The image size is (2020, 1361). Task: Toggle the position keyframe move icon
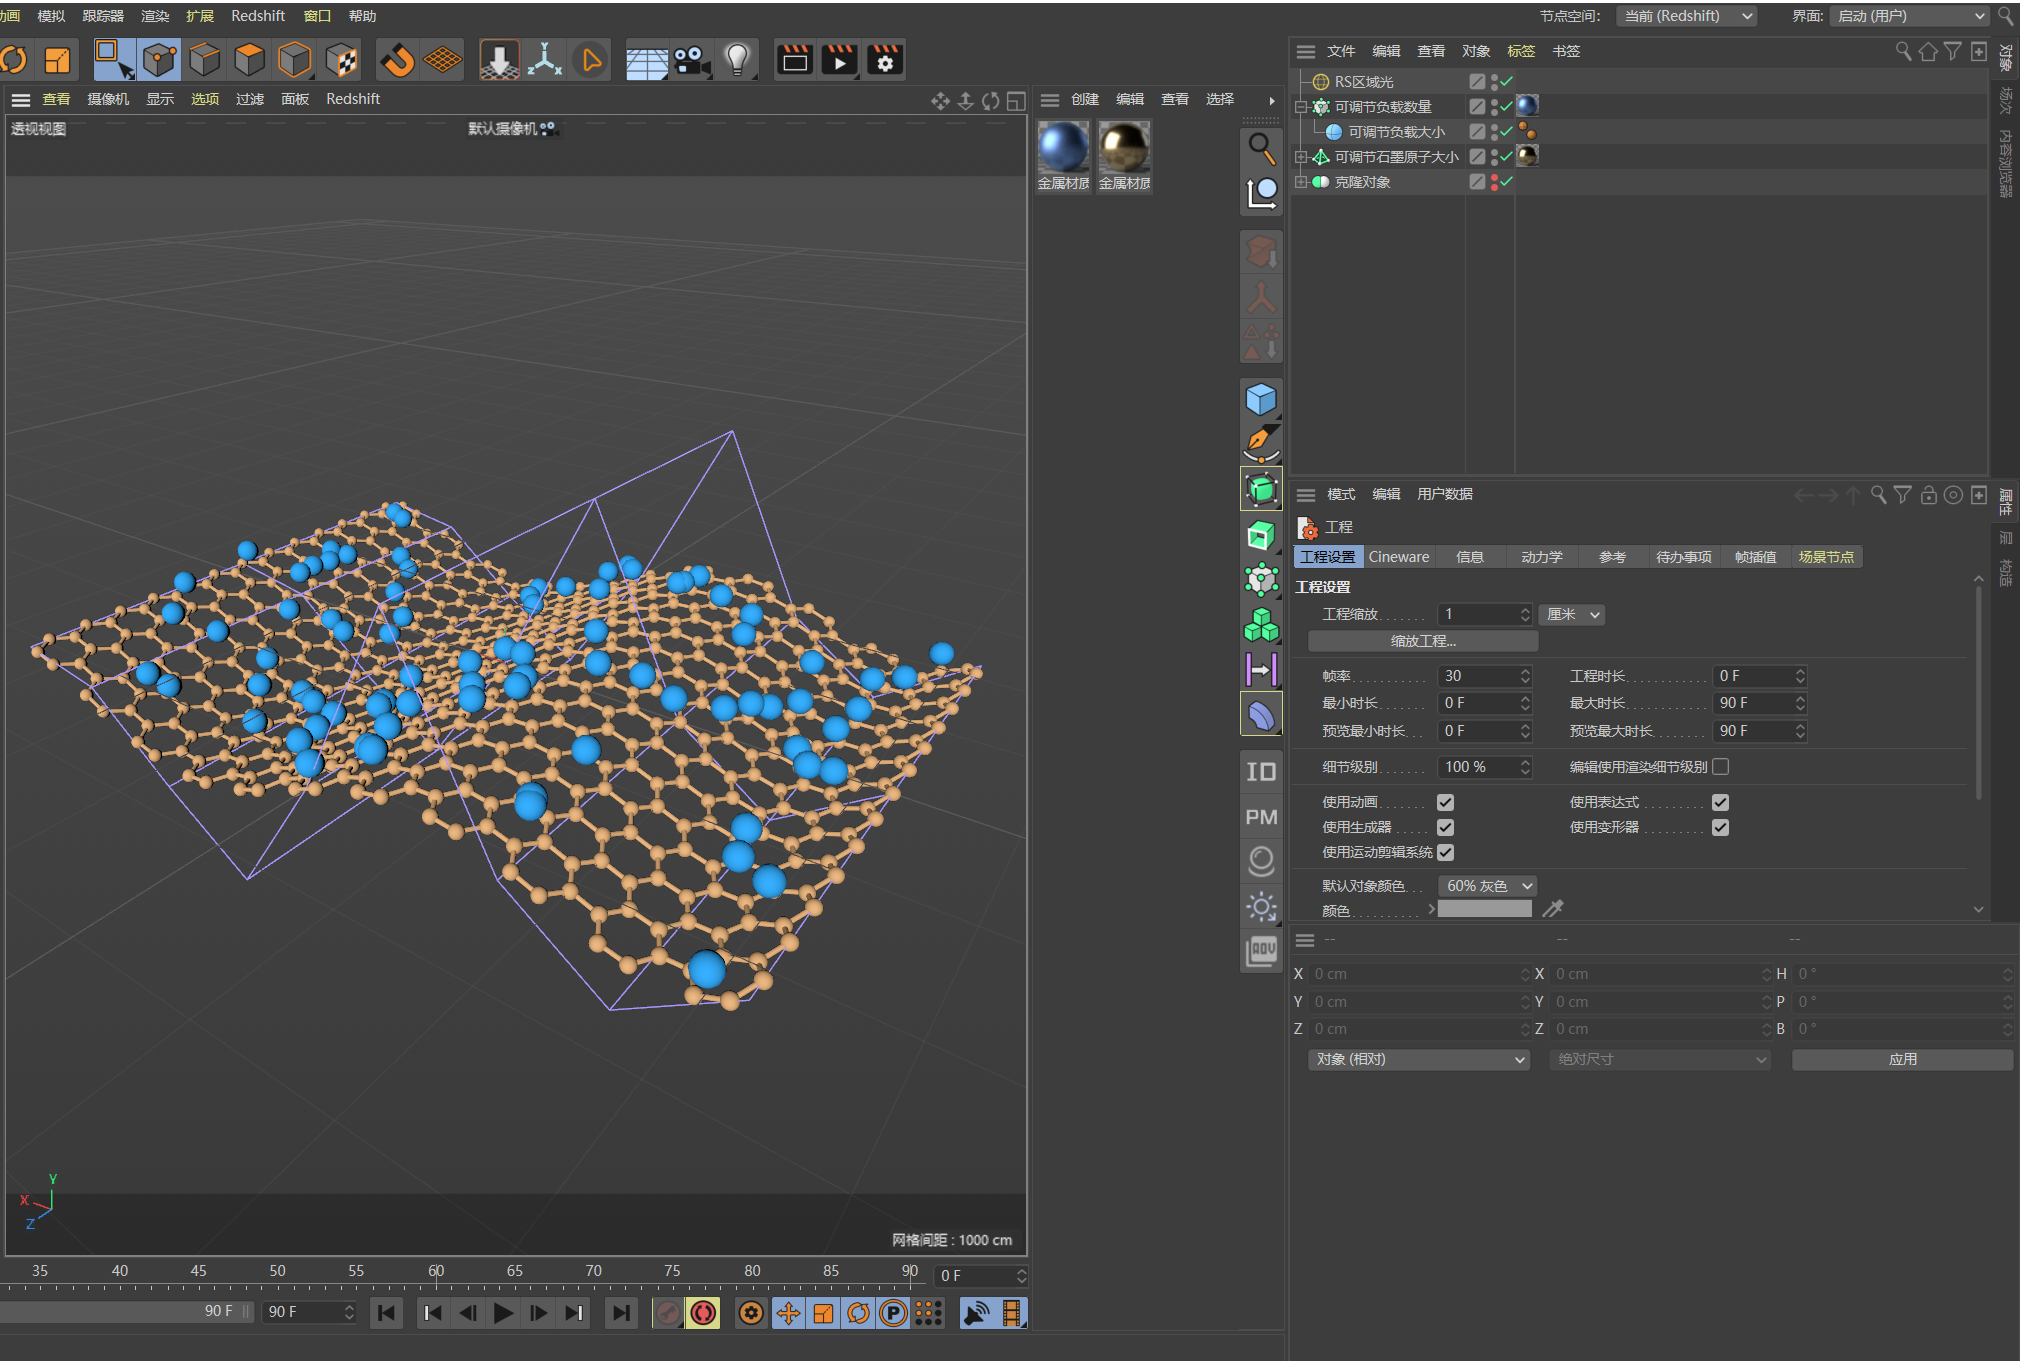(x=788, y=1312)
